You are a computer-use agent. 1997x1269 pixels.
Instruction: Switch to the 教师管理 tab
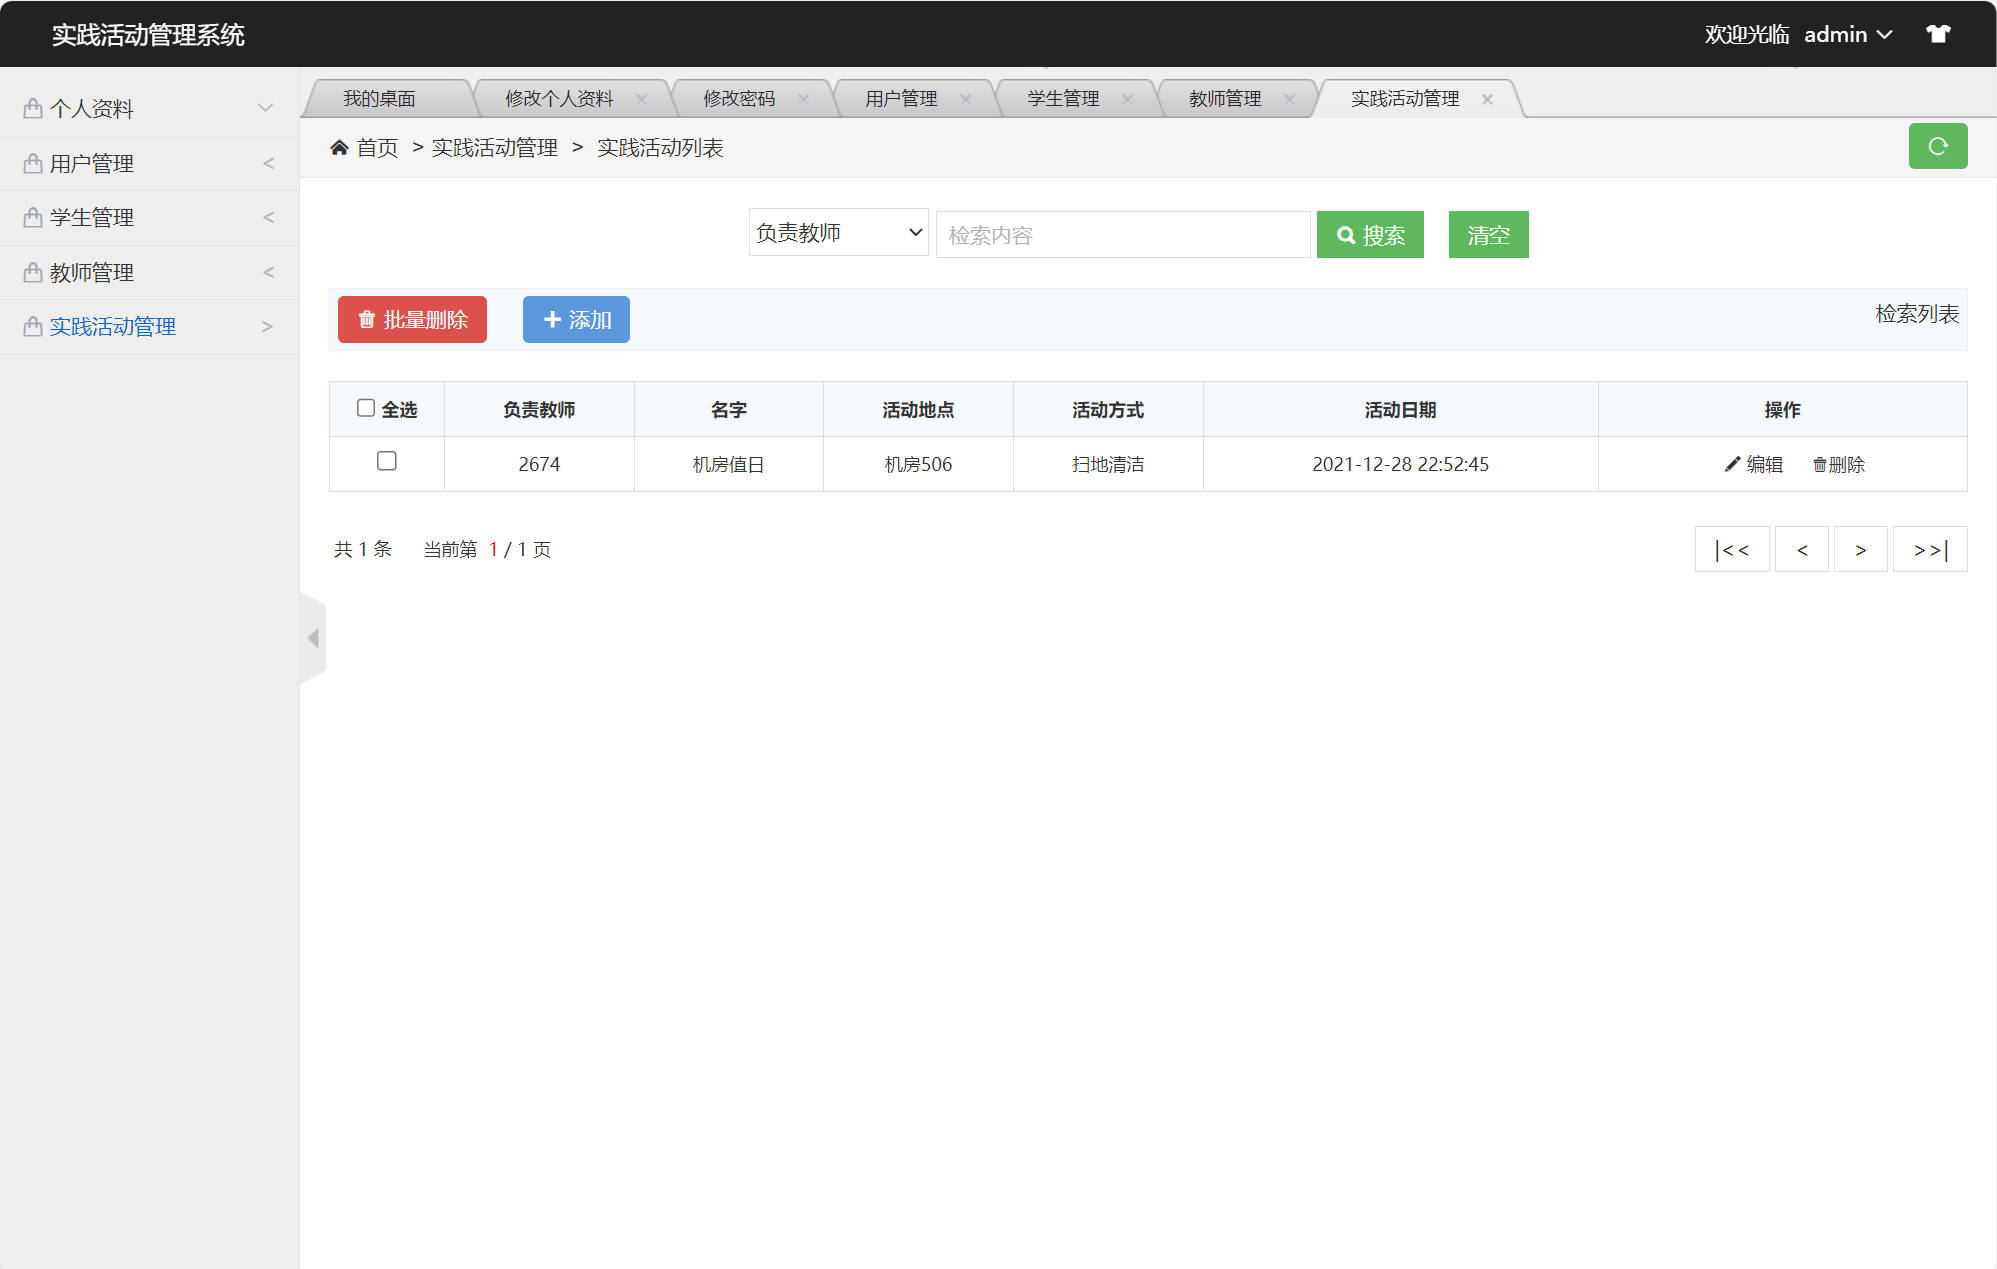pyautogui.click(x=1224, y=98)
